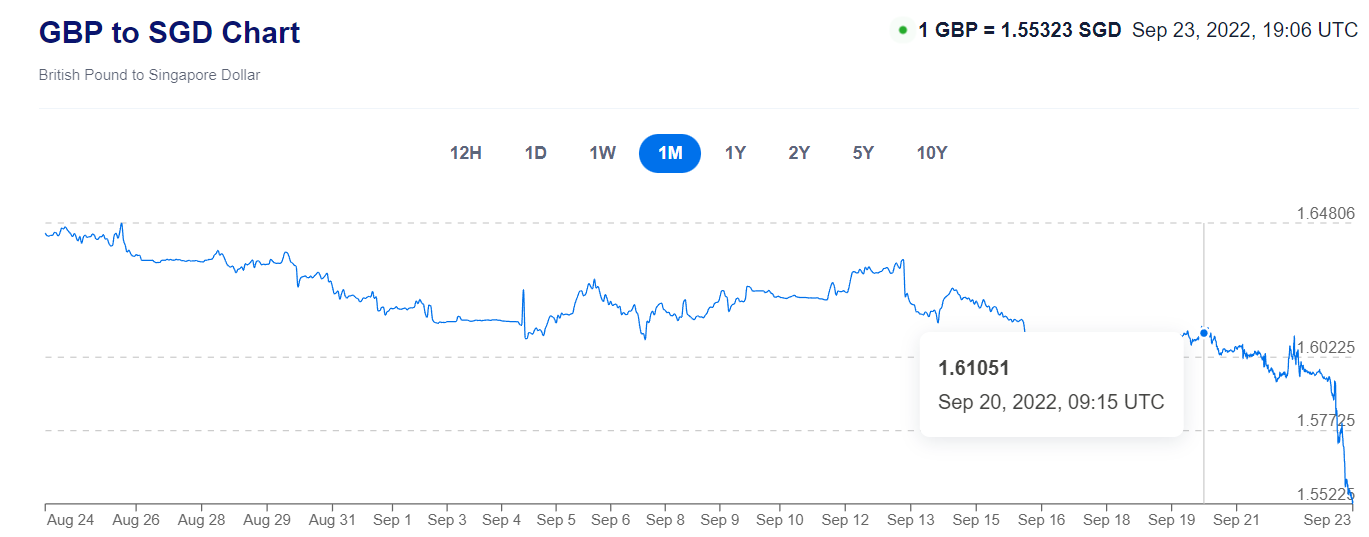The height and width of the screenshot is (537, 1369).
Task: Switch chart to 1Y range
Action: [x=735, y=153]
